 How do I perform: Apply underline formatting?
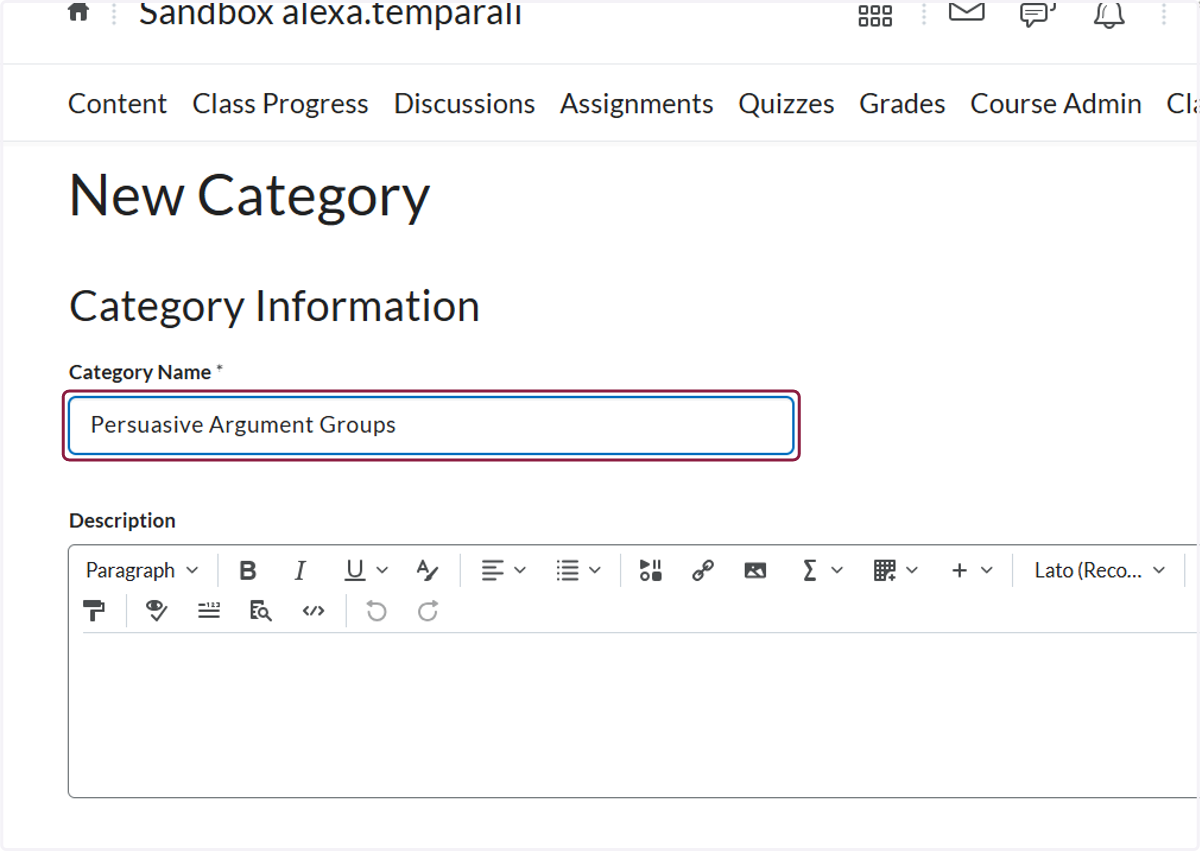coord(354,571)
